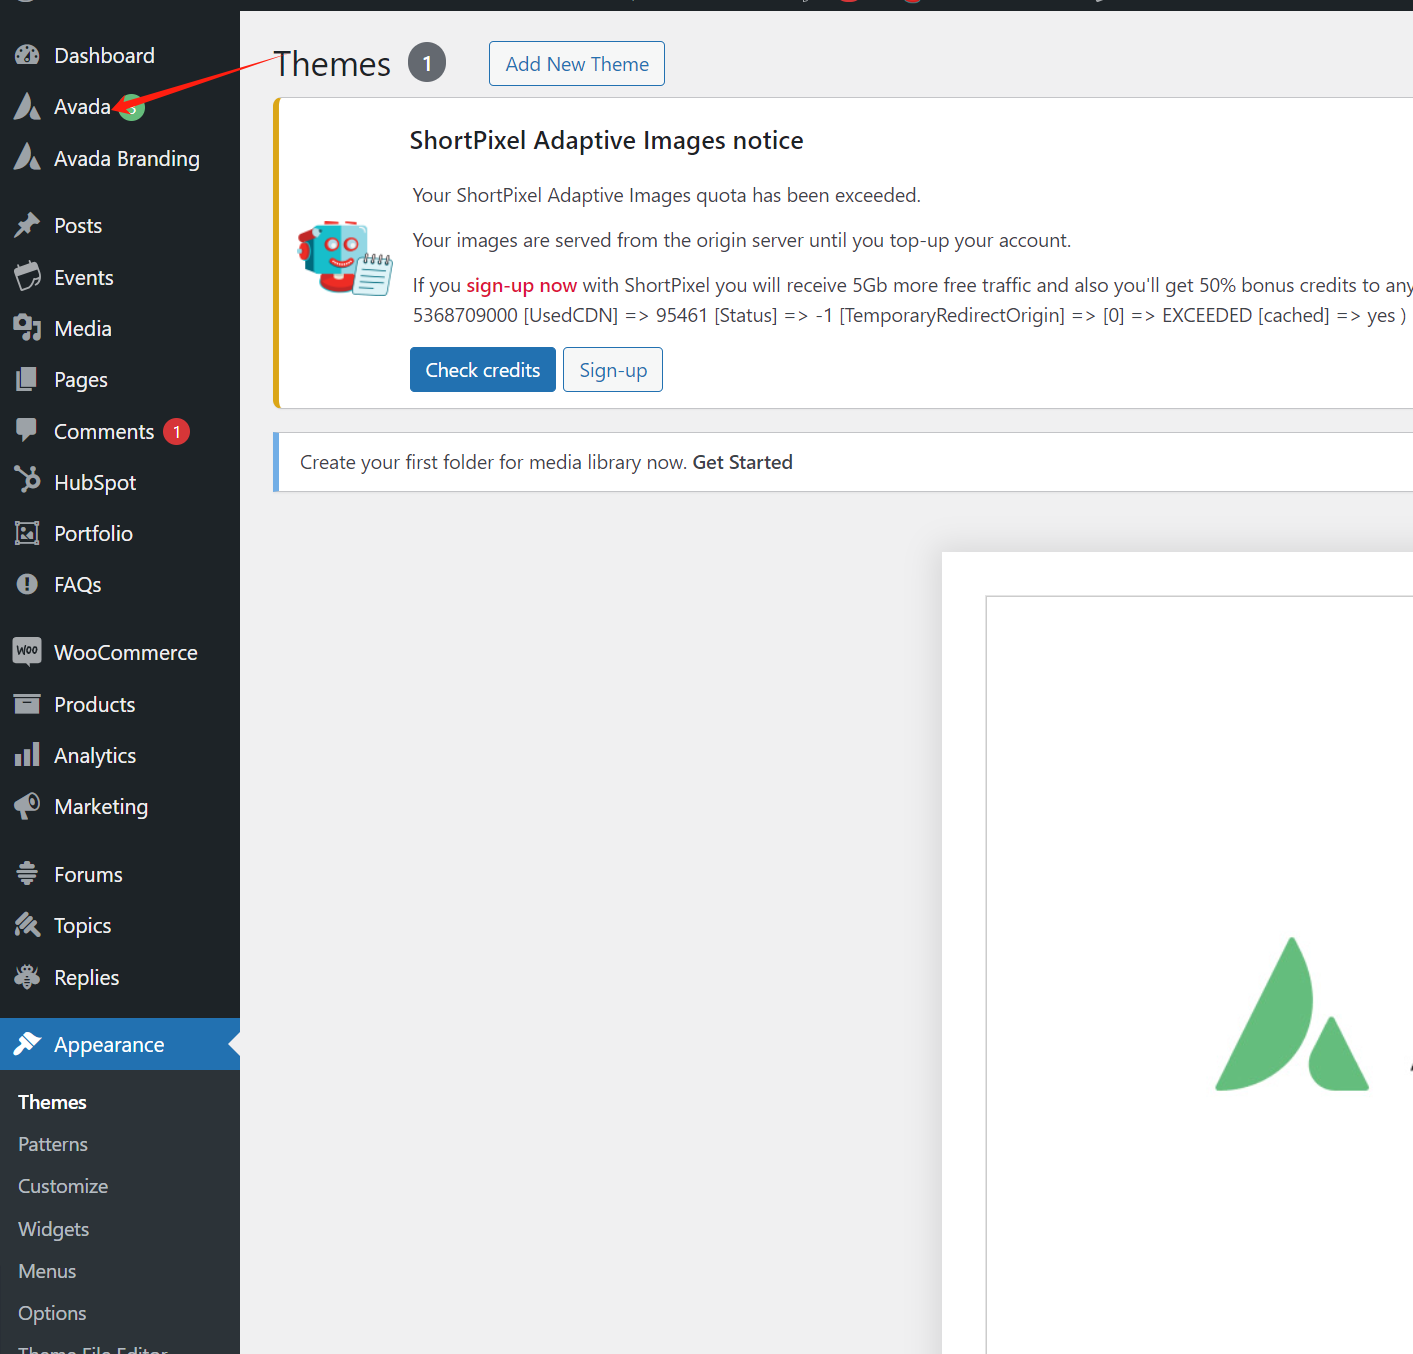The width and height of the screenshot is (1413, 1354).
Task: Click the Avada logo icon in sidebar
Action: click(x=27, y=106)
